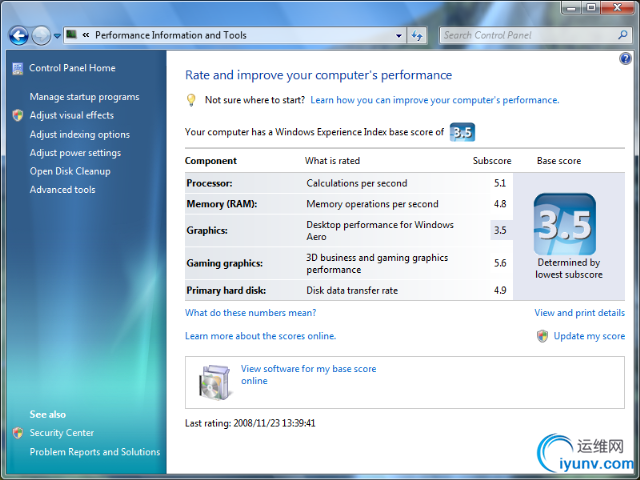Click Memory subscore 4.8
This screenshot has width=640, height=480.
click(x=500, y=204)
